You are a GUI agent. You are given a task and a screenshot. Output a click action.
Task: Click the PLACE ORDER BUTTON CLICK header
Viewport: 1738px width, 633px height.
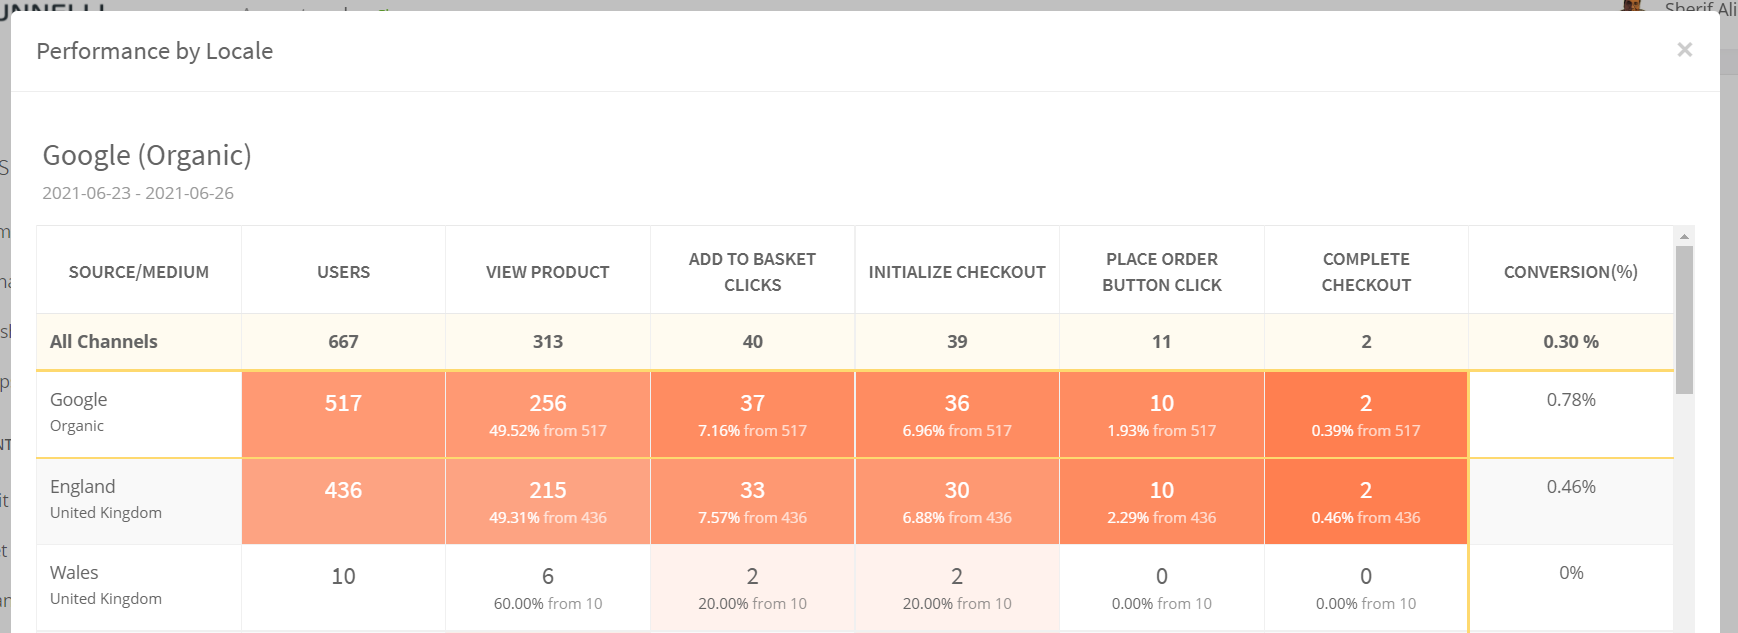click(1162, 272)
